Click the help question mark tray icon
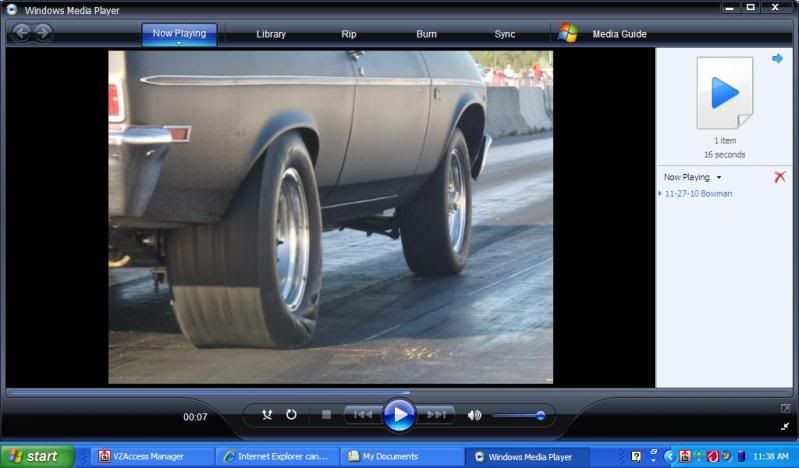The width and height of the screenshot is (799, 468). pos(636,456)
